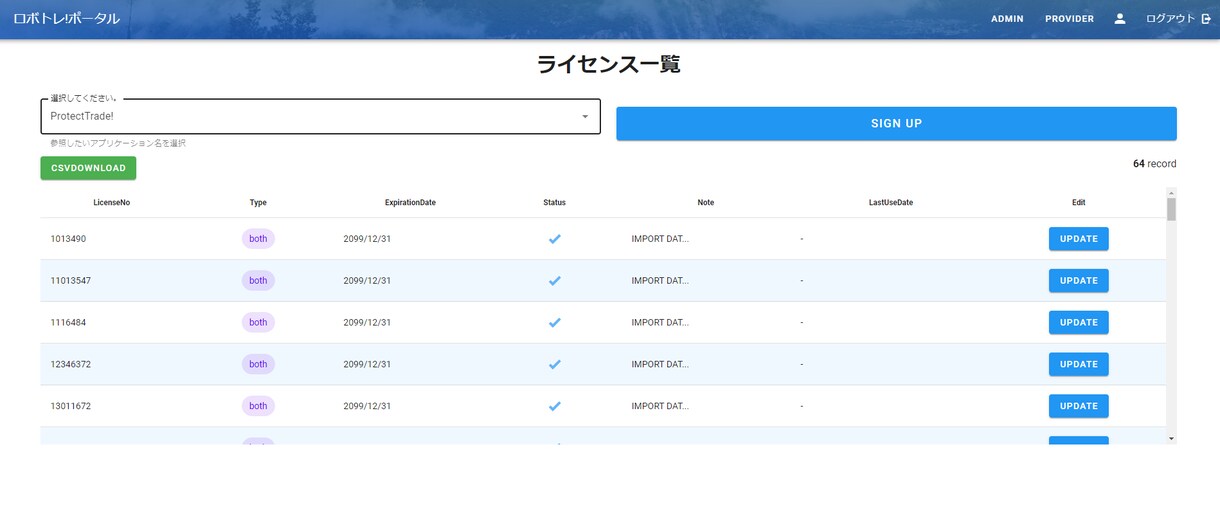
Task: Click the note for license 1013490
Action: (x=660, y=239)
